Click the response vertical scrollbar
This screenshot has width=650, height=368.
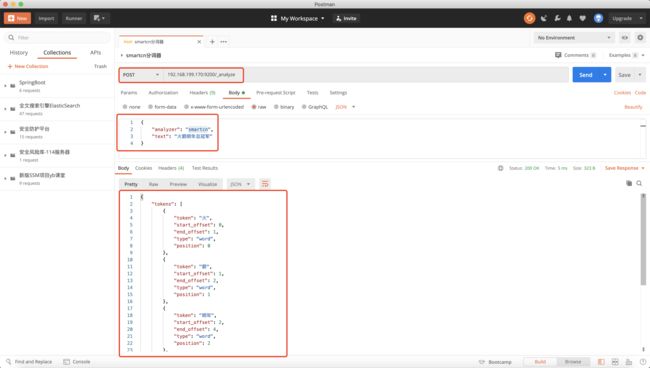(643, 240)
